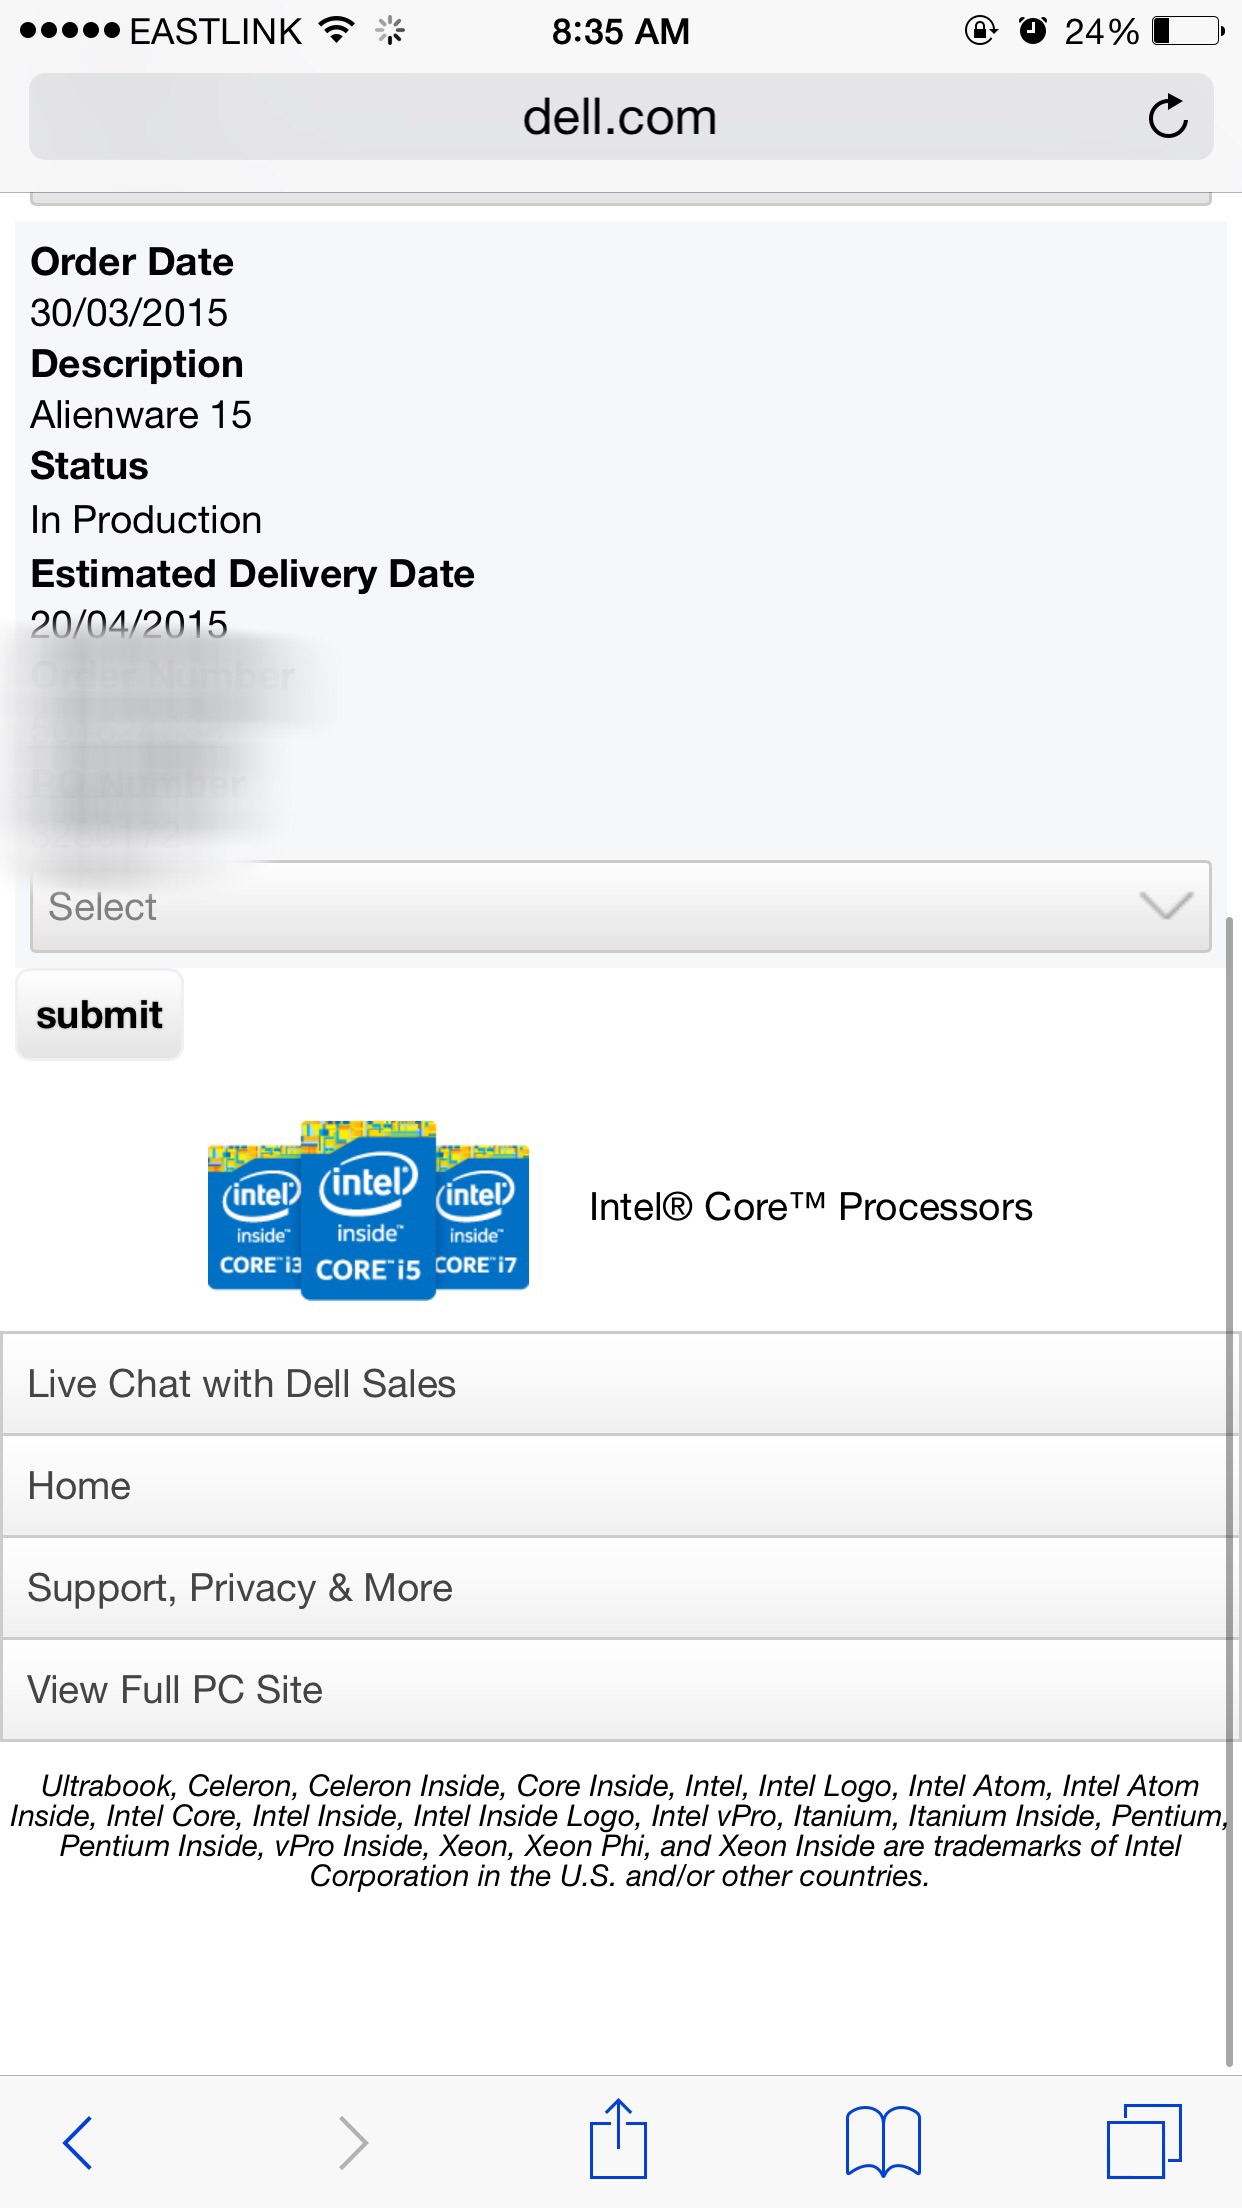Open Support, Privacy & More
Image resolution: width=1242 pixels, height=2208 pixels.
click(x=621, y=1588)
